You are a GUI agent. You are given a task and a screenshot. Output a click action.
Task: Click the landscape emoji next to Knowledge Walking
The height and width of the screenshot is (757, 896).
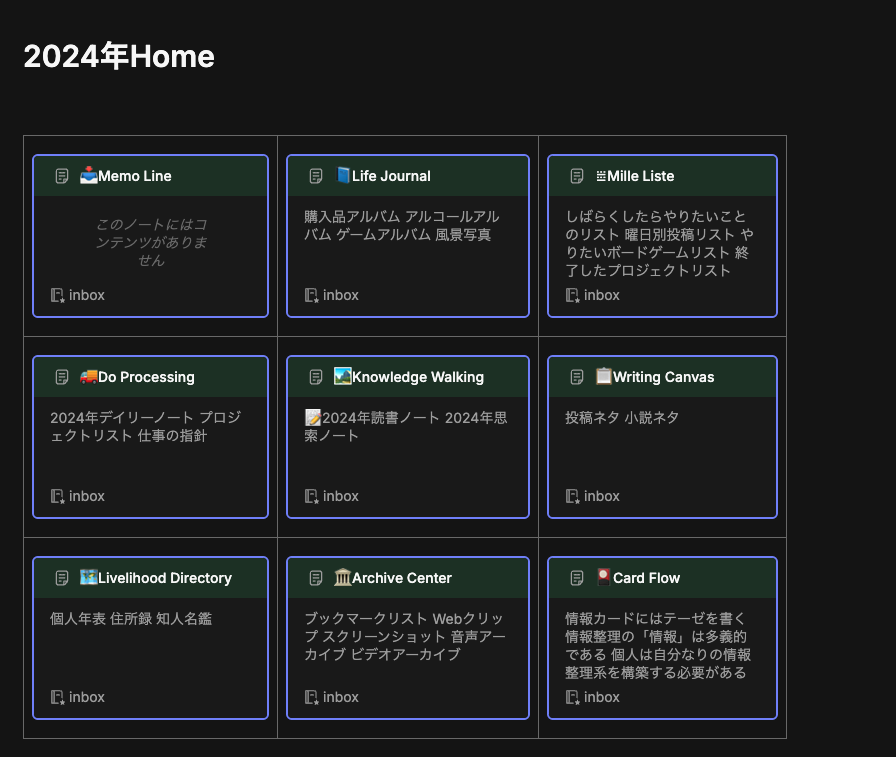(343, 377)
